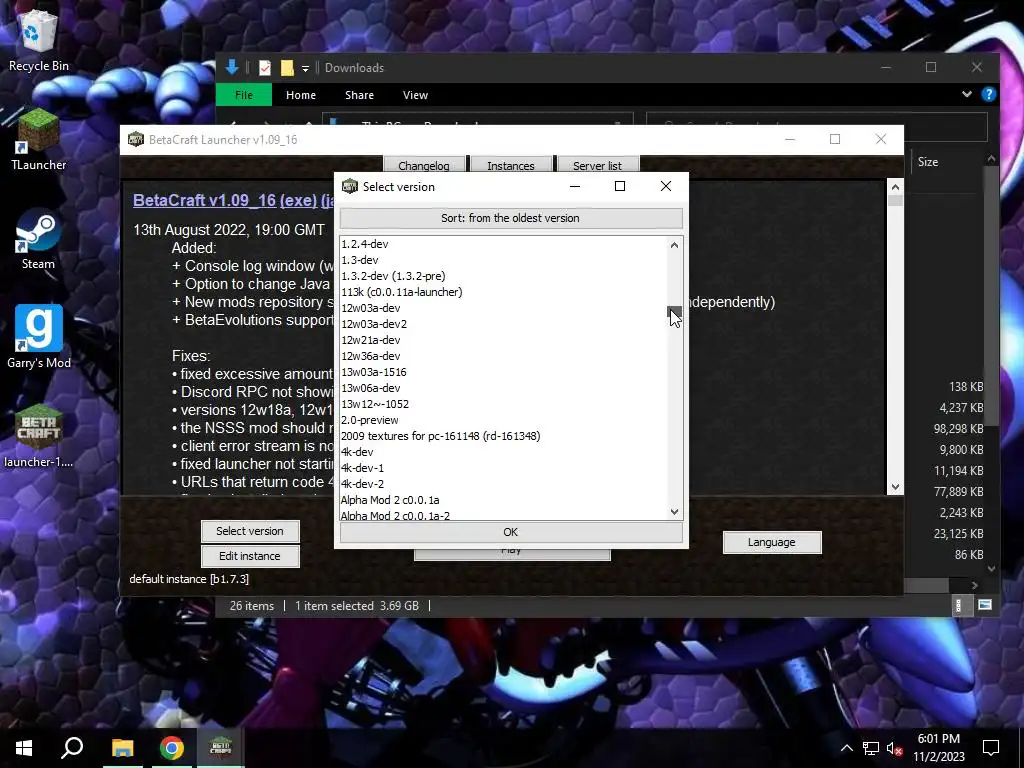This screenshot has height=768, width=1024.
Task: Select 4k-dev-1 version
Action: coord(503,468)
